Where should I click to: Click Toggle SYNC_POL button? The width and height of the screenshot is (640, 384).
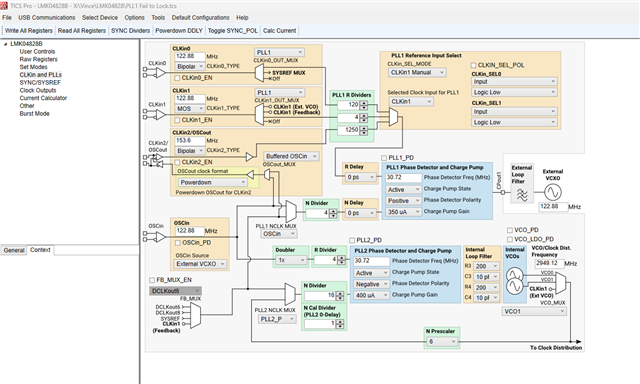[233, 31]
